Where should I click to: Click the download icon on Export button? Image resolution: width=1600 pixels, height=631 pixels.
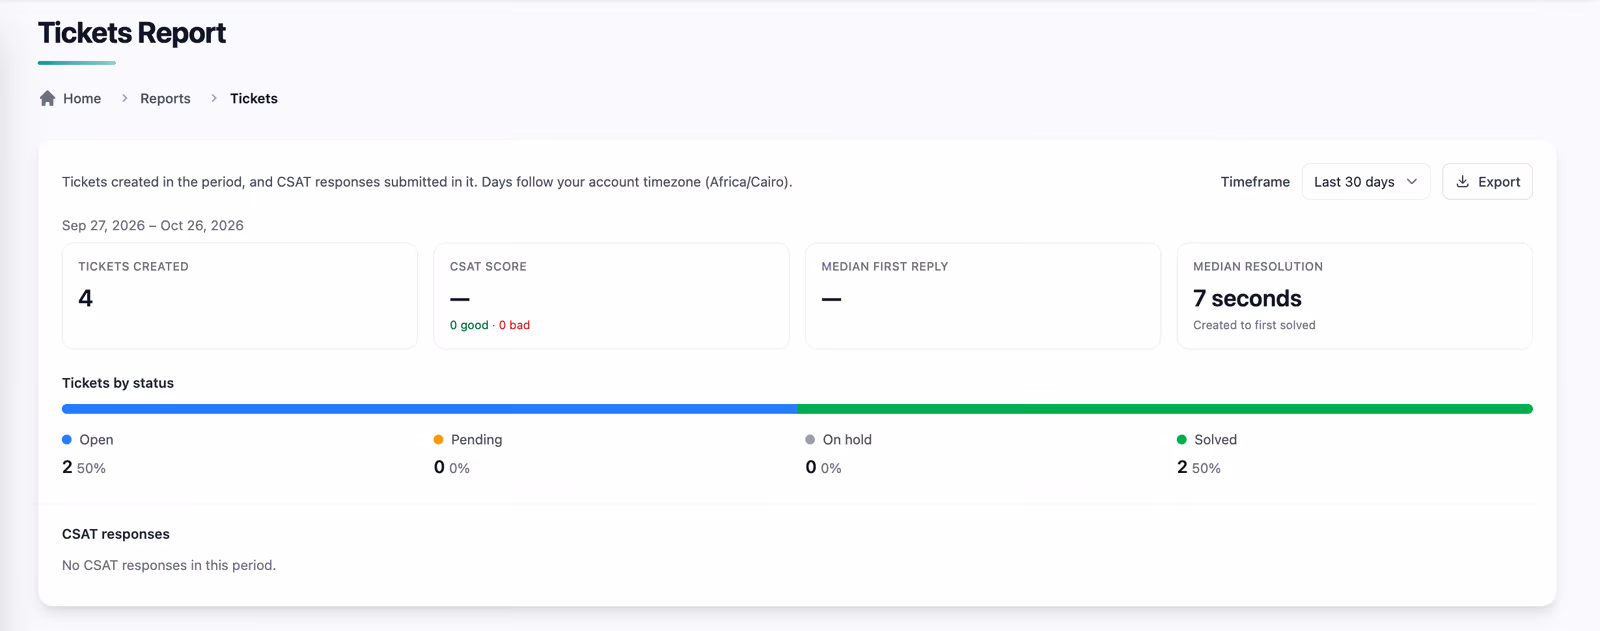[1463, 181]
